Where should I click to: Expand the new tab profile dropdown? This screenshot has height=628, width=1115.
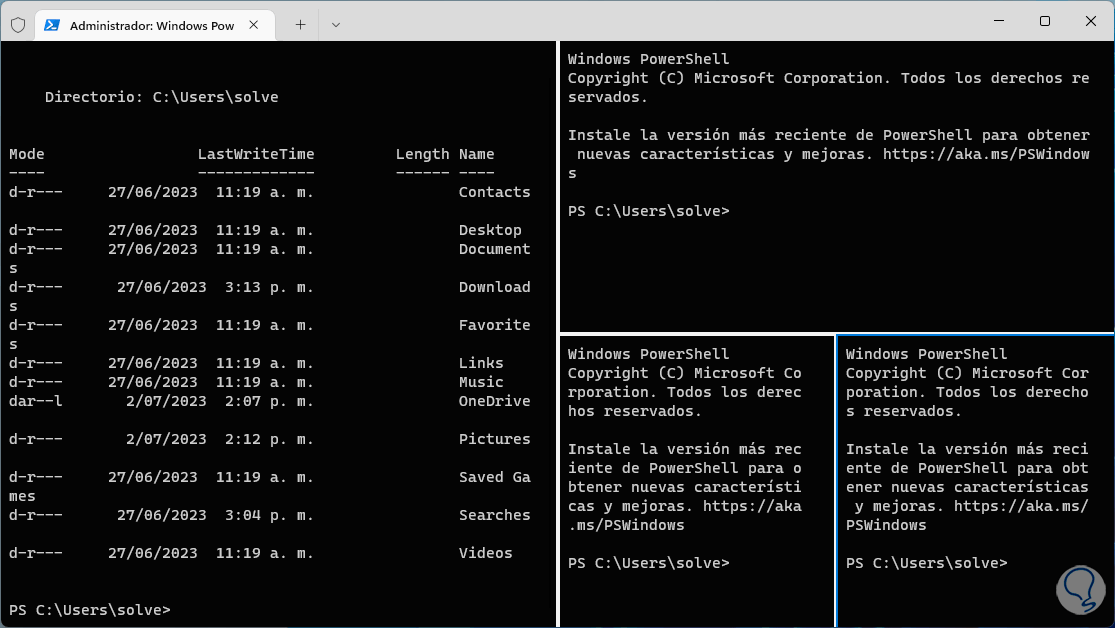click(x=336, y=24)
